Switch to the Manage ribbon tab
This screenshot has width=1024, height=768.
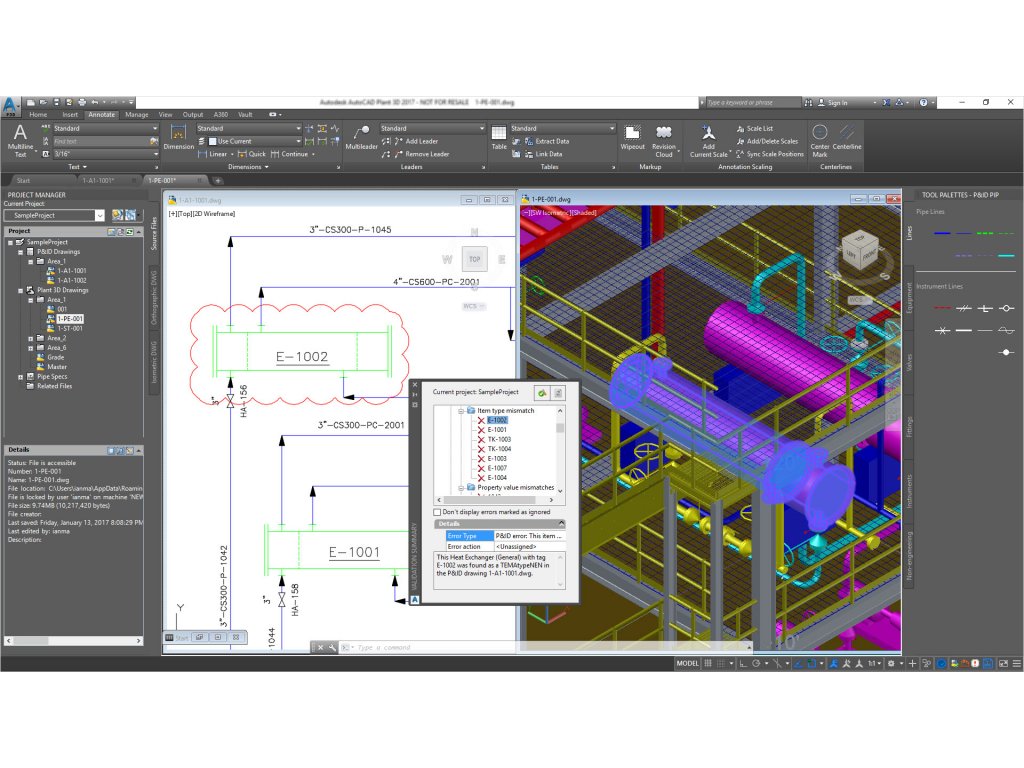pos(136,115)
